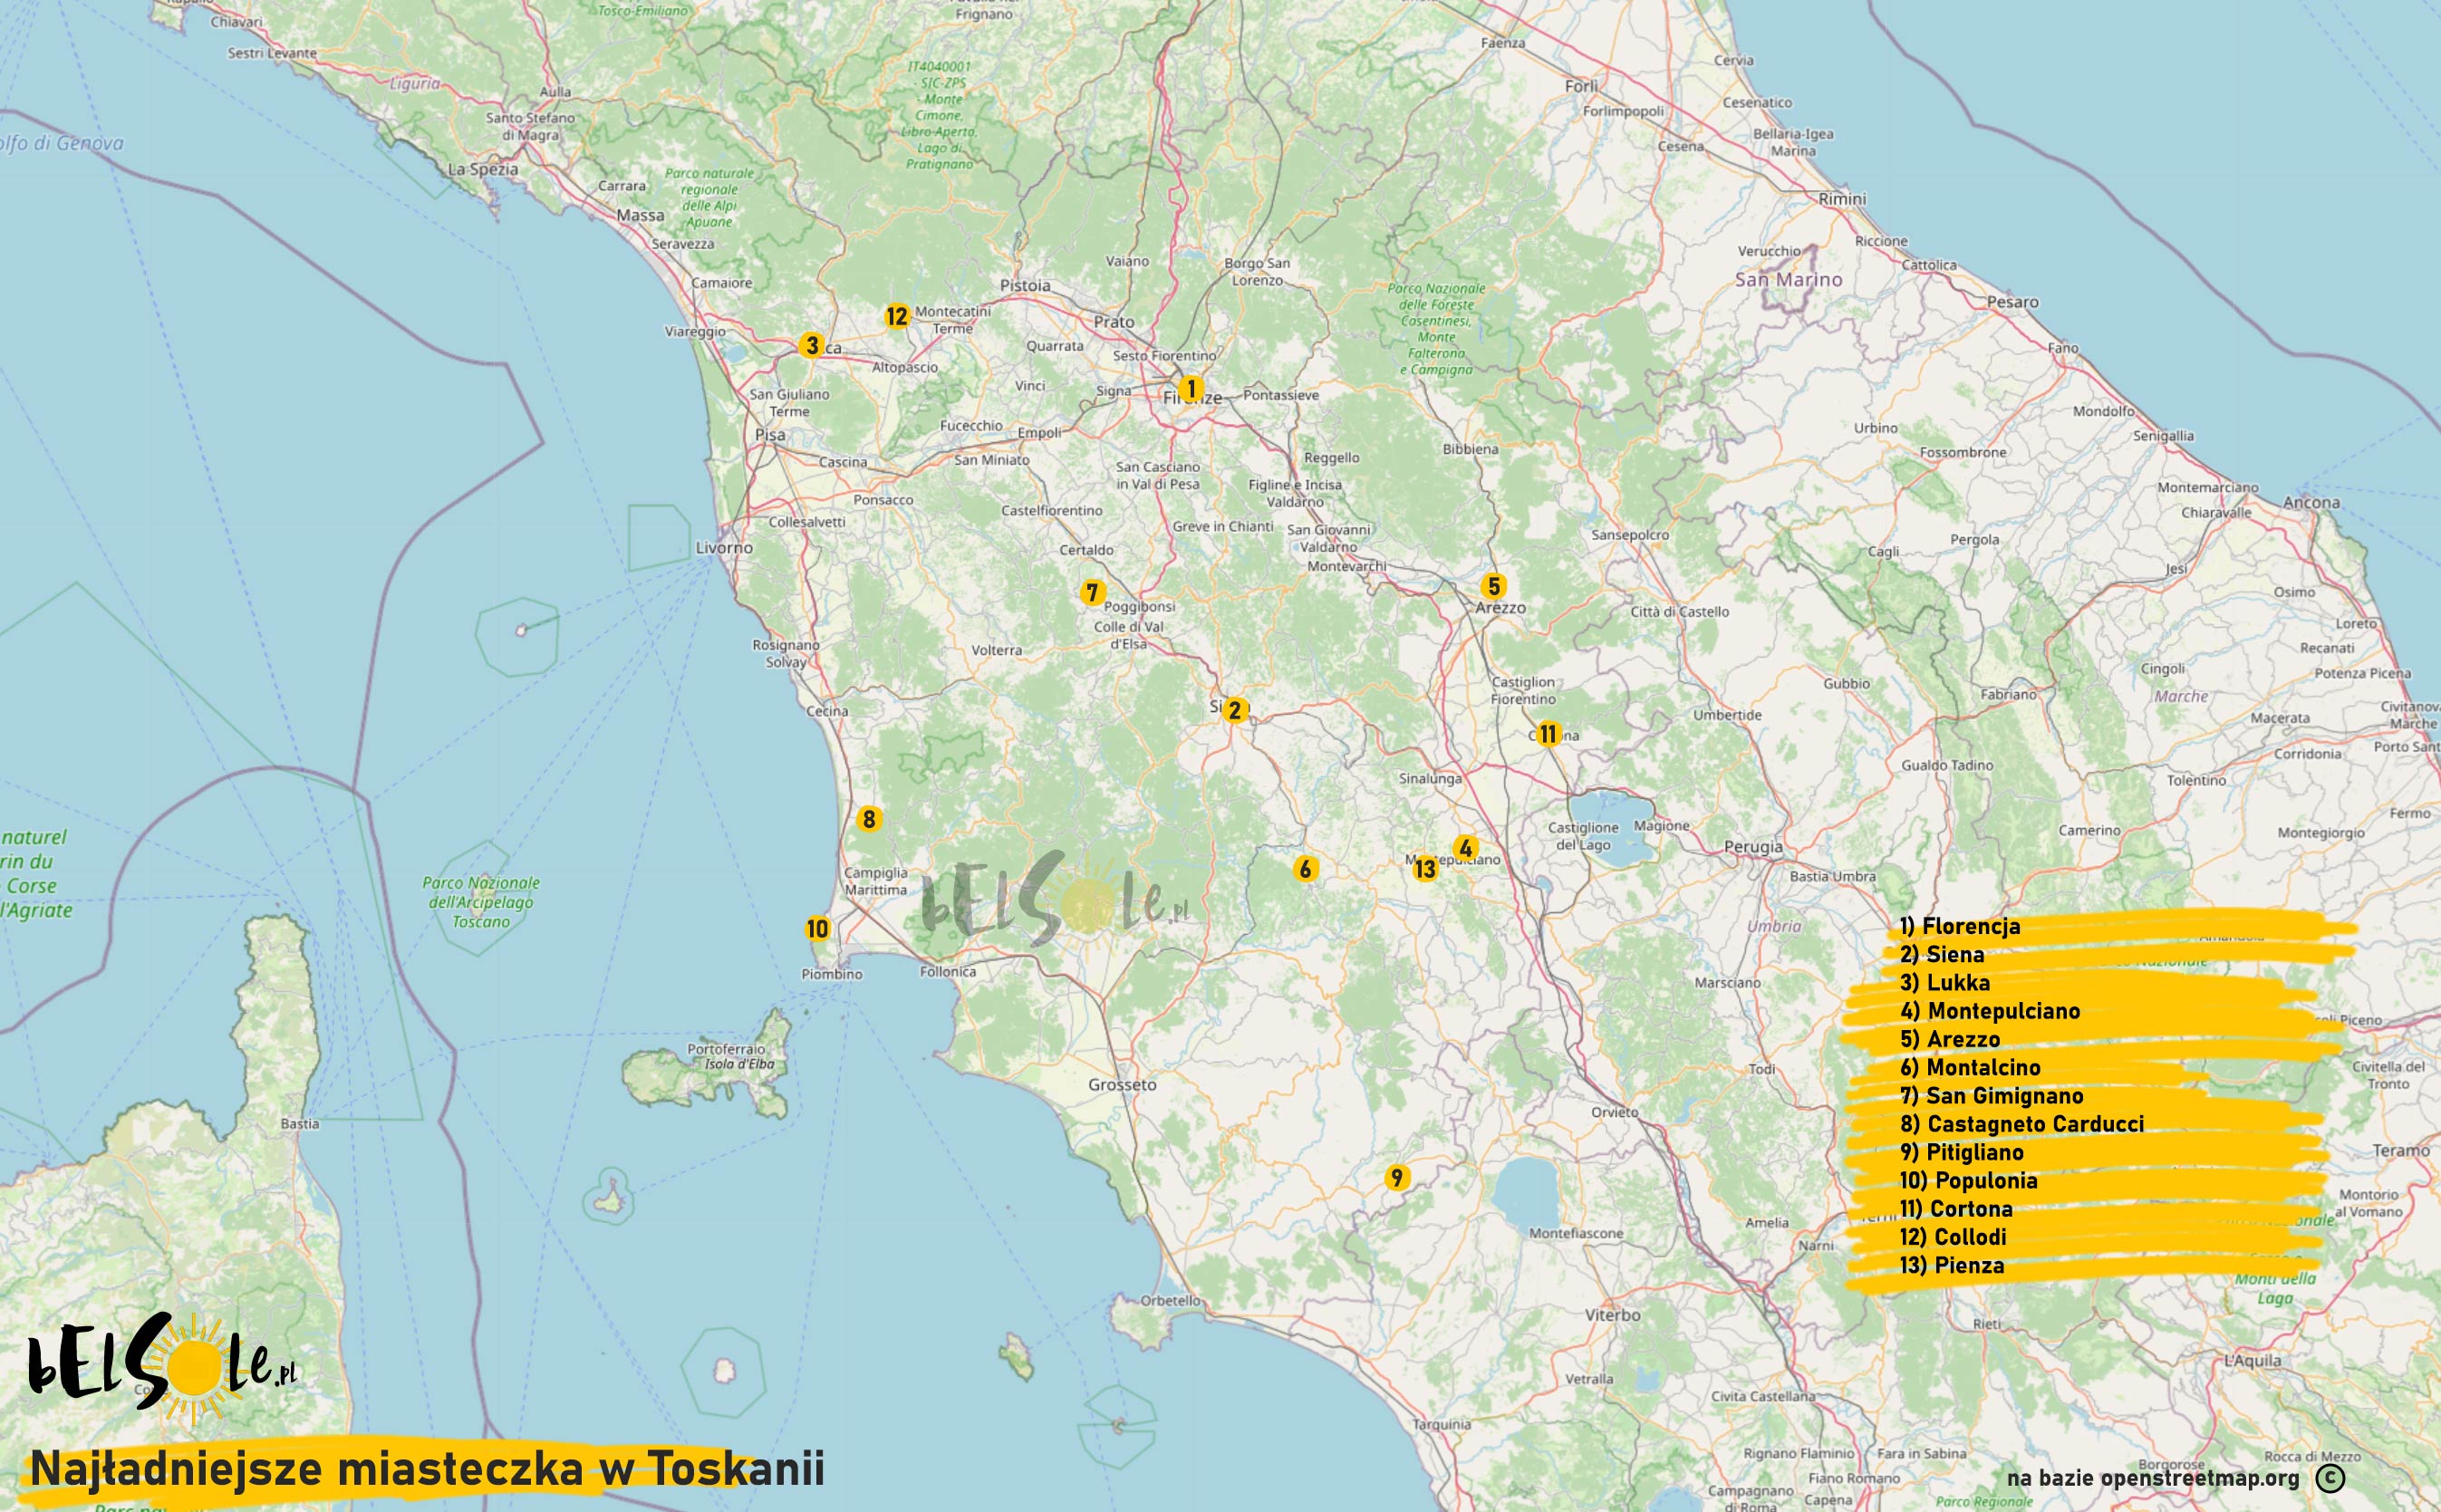Click map marker number 2 at Siena
Image resolution: width=2441 pixels, height=1512 pixels.
click(x=1234, y=710)
